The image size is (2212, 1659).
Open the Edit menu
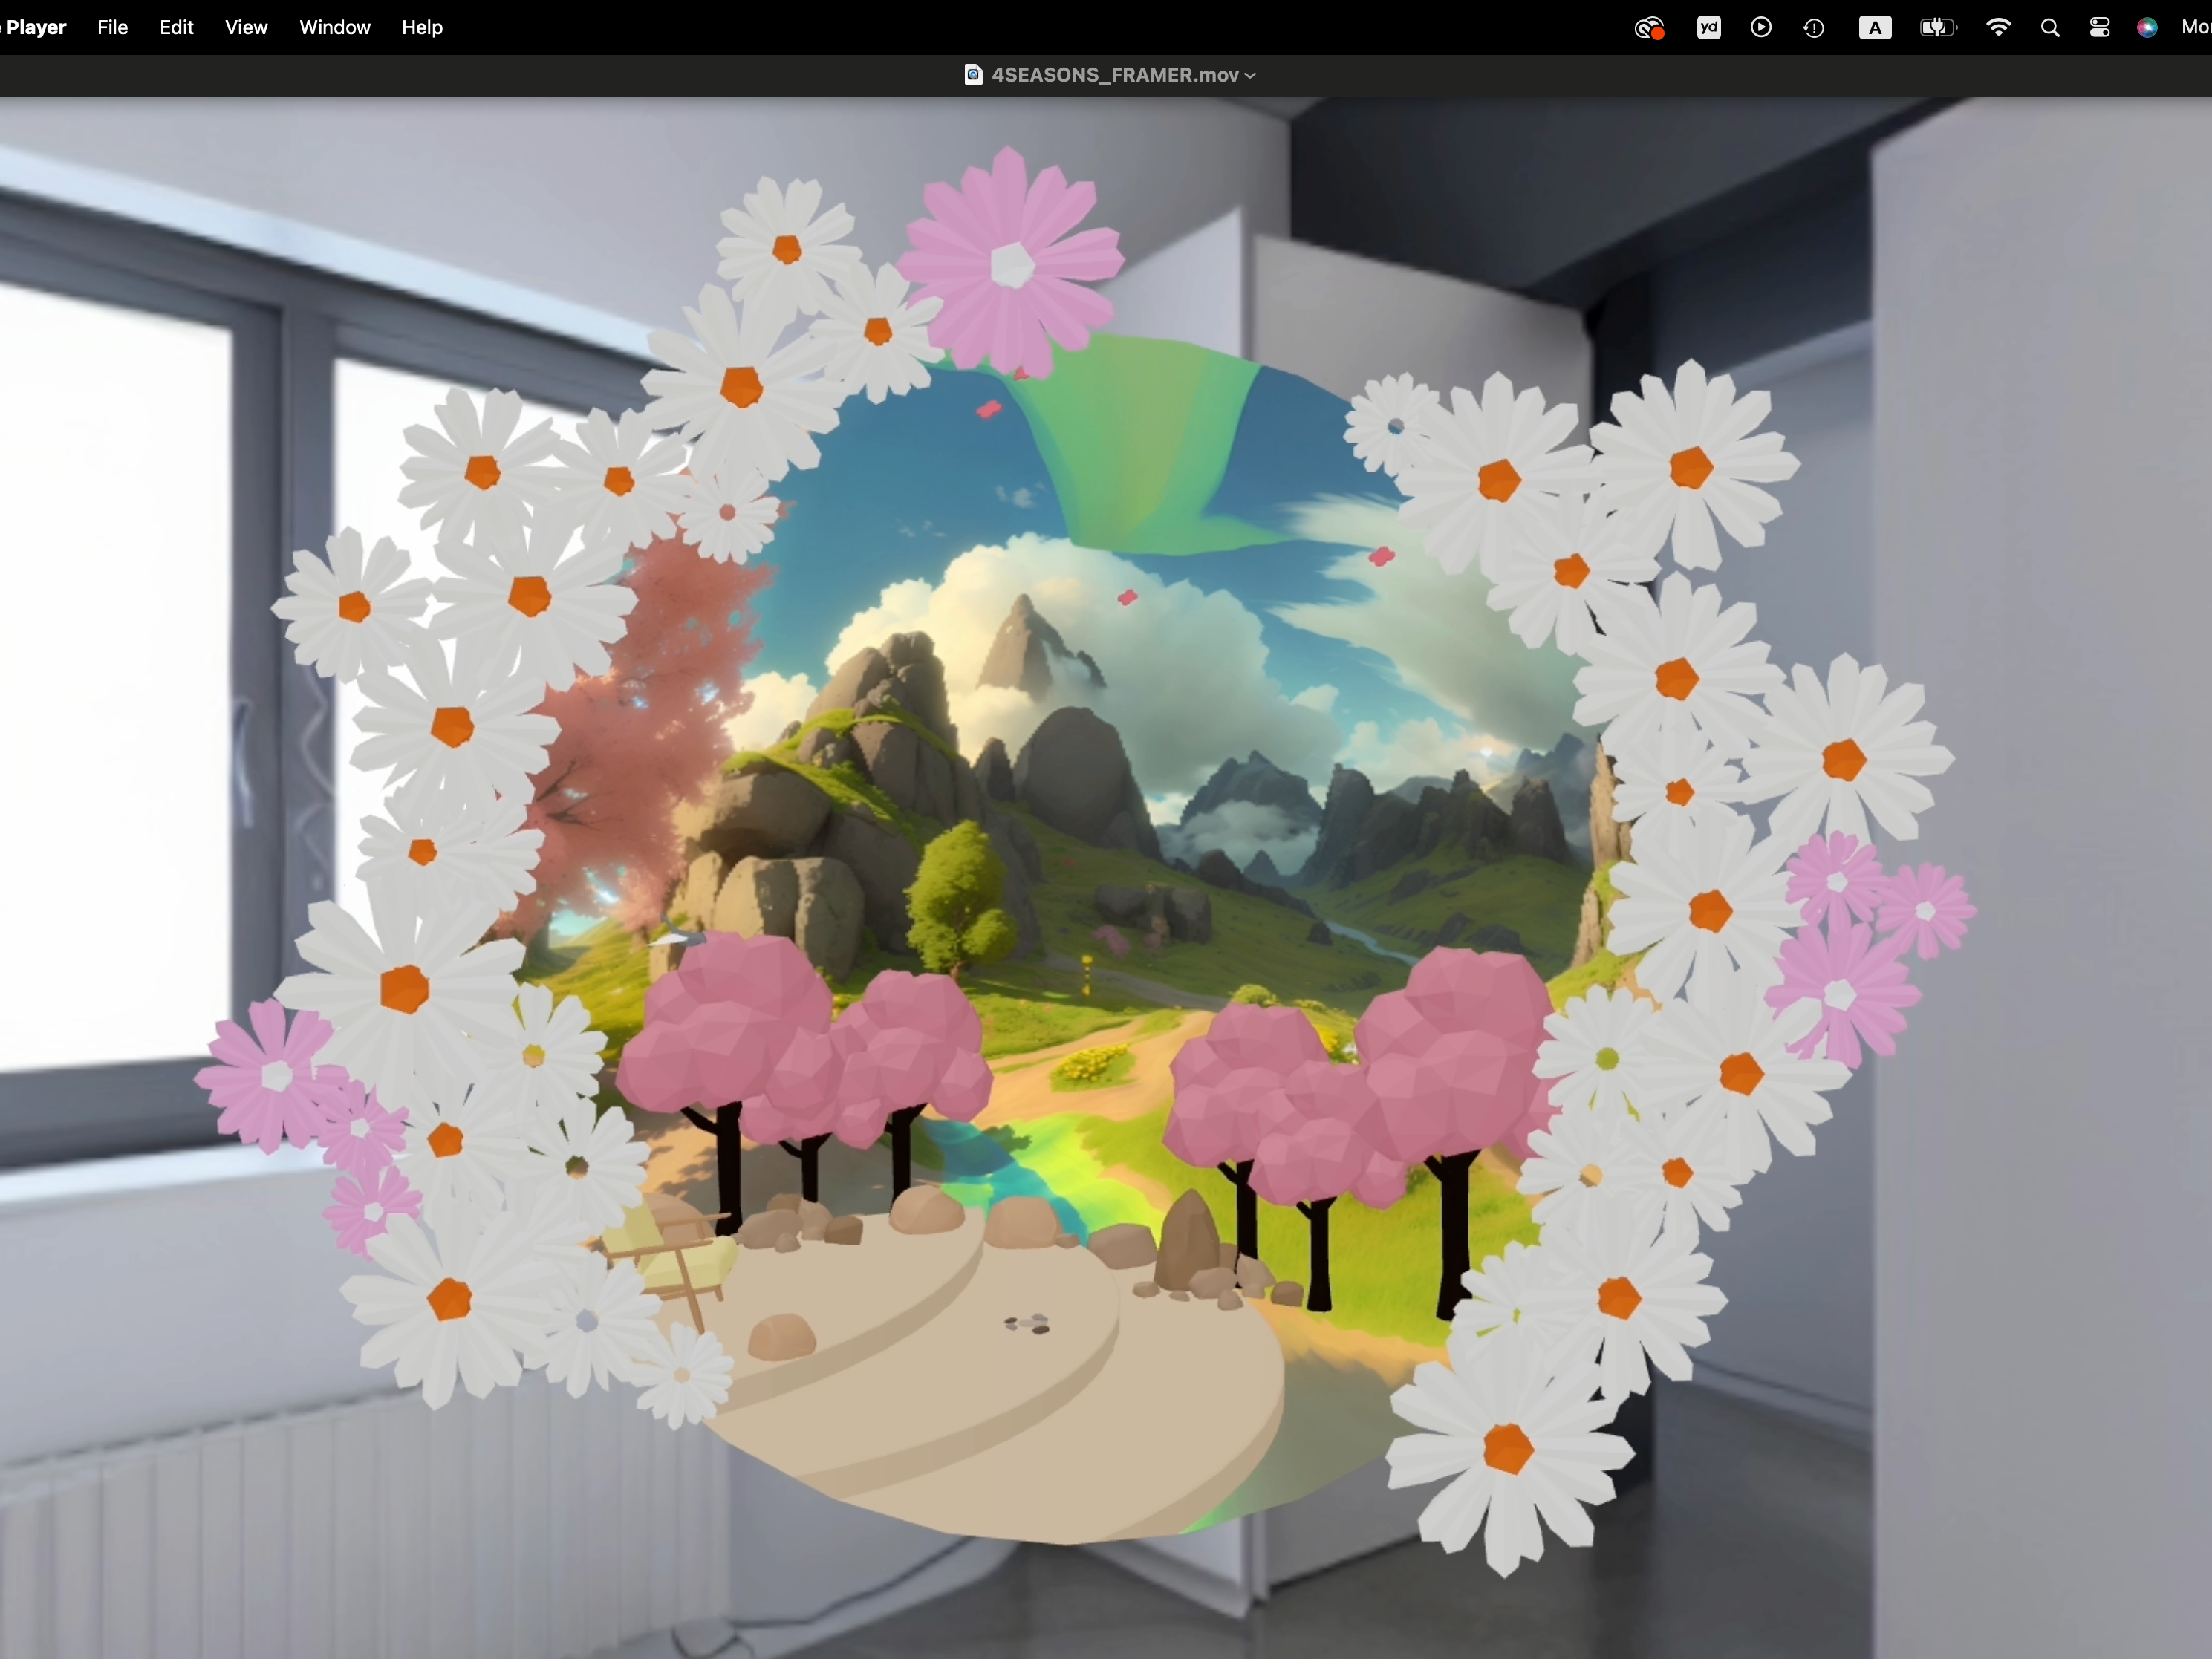pos(176,27)
